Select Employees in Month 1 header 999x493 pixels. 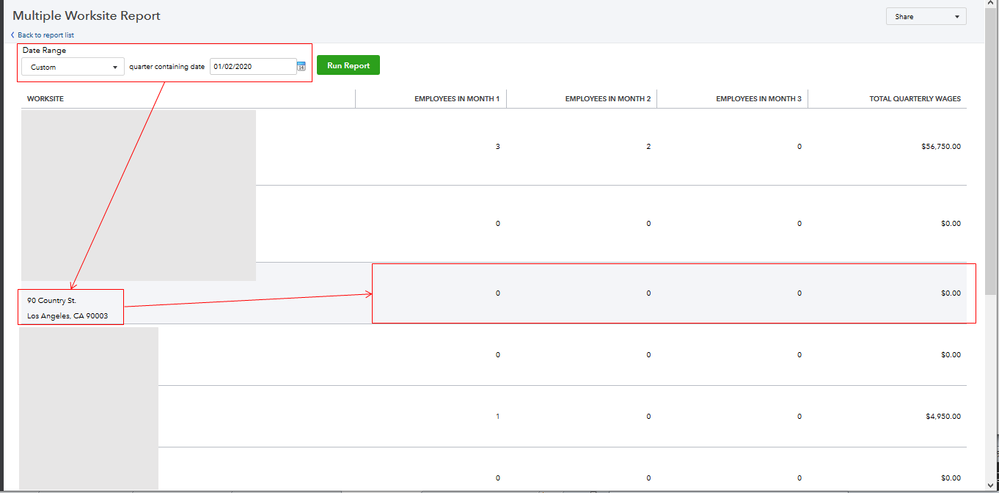click(x=457, y=99)
